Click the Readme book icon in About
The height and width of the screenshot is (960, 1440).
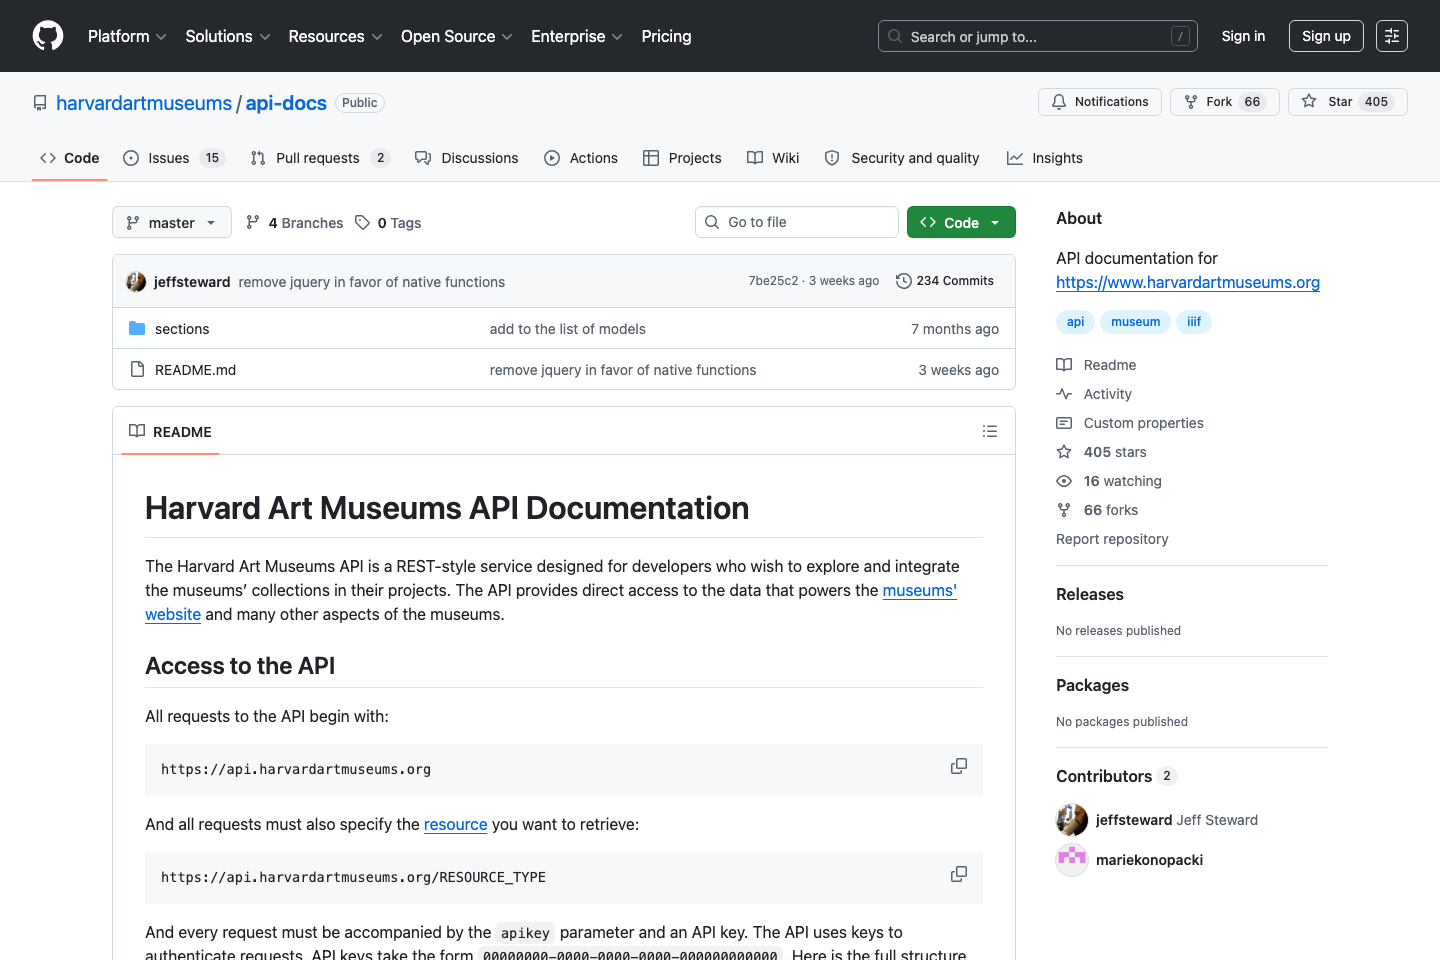(1064, 364)
